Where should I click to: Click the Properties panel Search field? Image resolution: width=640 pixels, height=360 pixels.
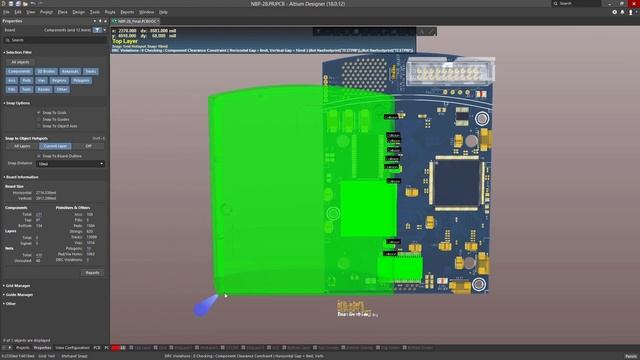click(55, 40)
